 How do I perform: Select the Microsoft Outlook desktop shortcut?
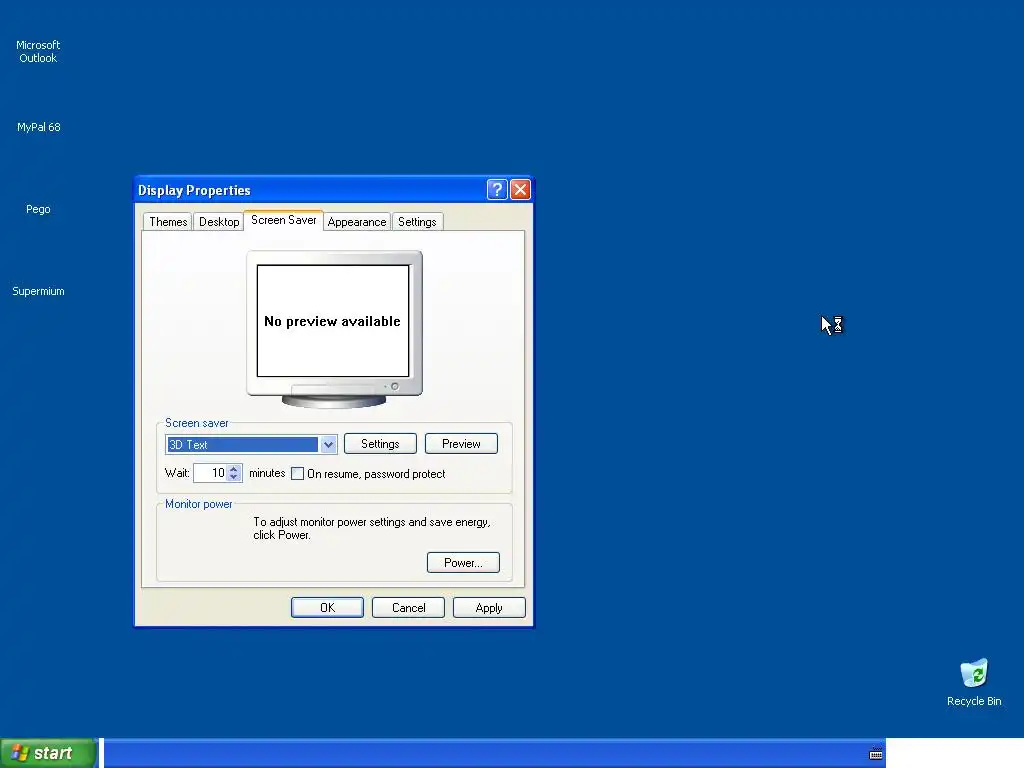38,52
